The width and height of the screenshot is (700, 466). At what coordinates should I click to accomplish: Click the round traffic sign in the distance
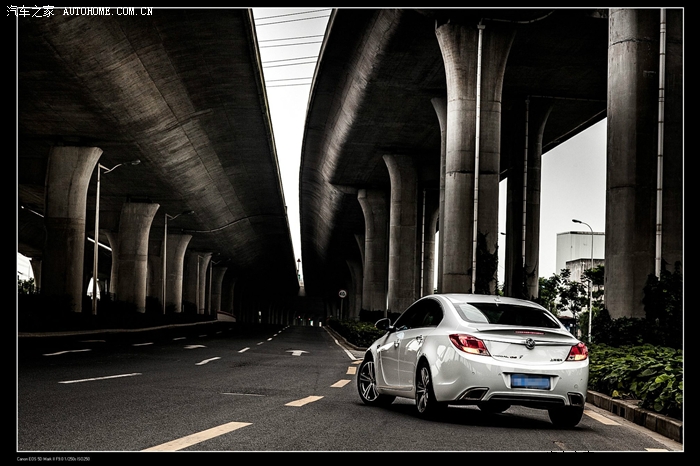(342, 294)
